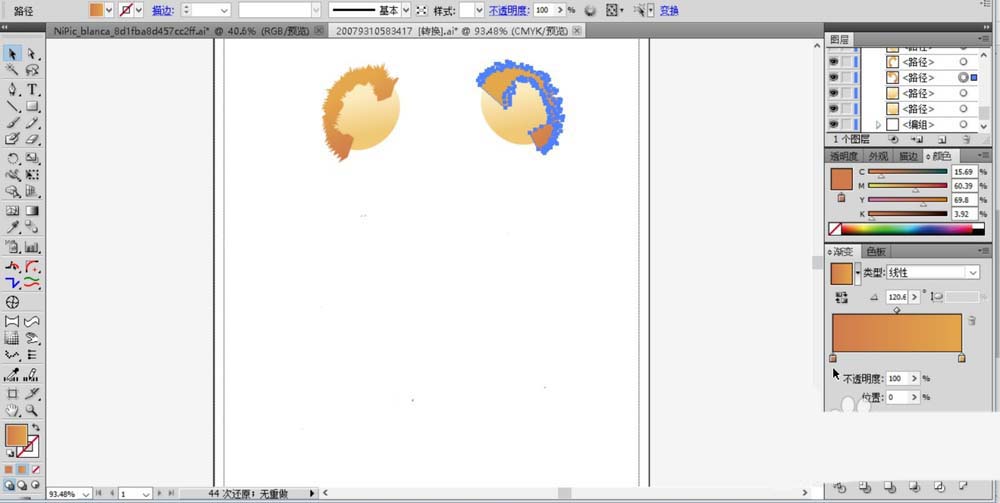Click the toolbox Fill swatch
Screen dimensions: 1000x503
[x=16, y=435]
